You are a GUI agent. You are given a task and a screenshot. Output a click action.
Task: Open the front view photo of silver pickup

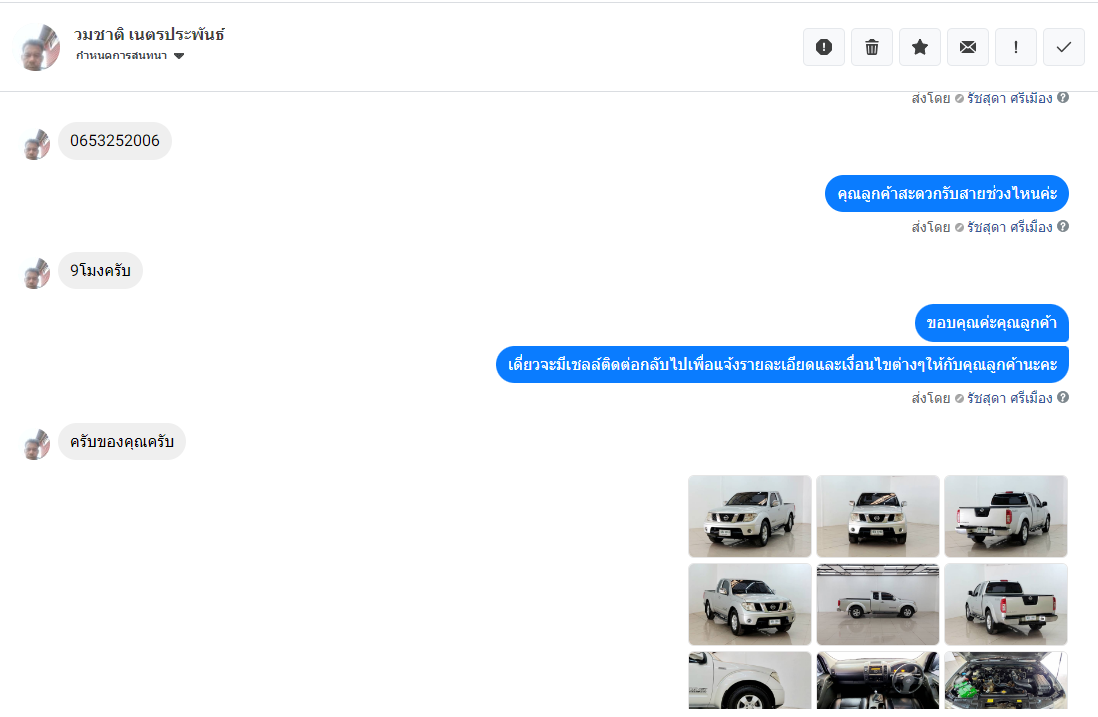tap(878, 516)
